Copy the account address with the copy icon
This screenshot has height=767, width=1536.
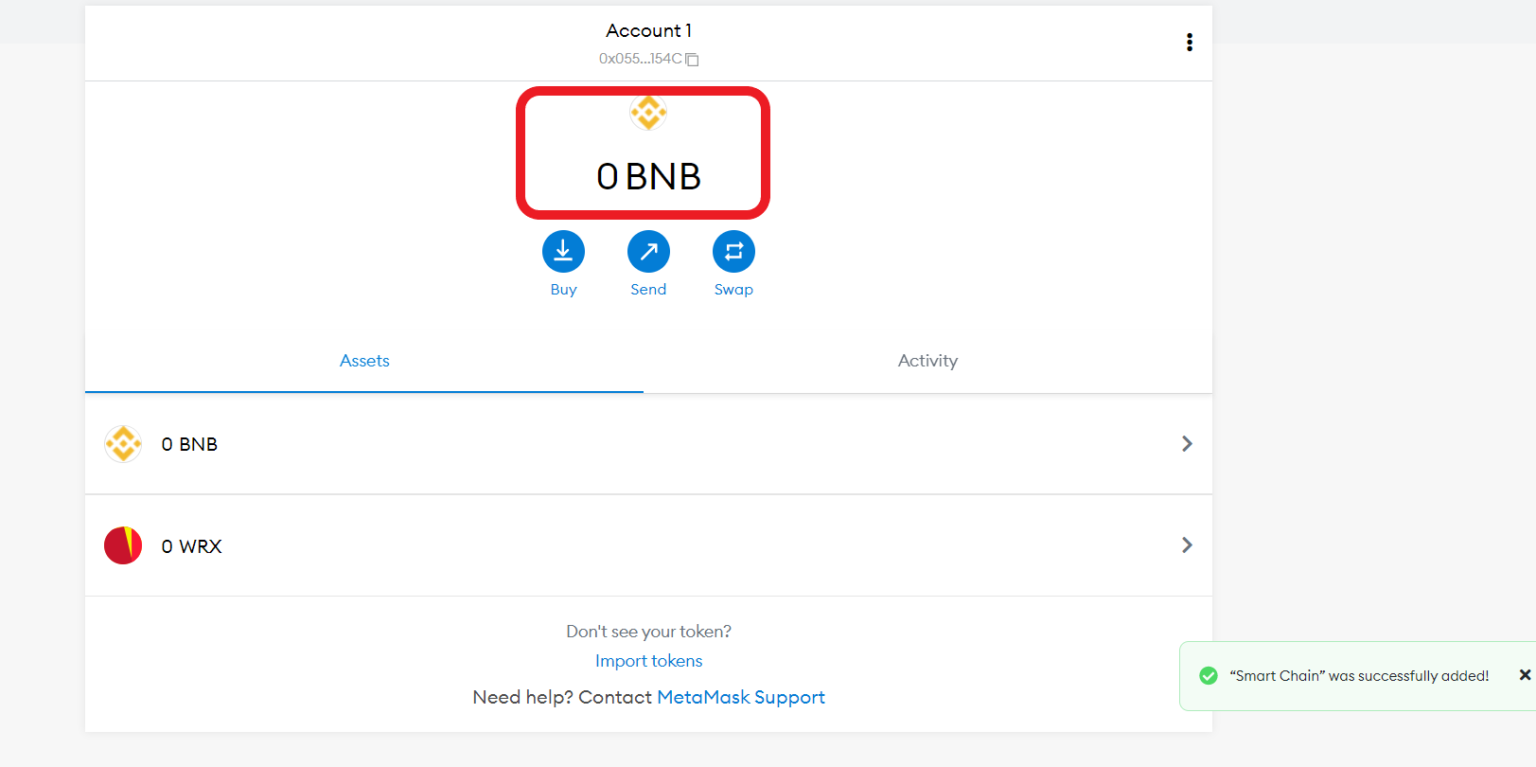coord(692,60)
